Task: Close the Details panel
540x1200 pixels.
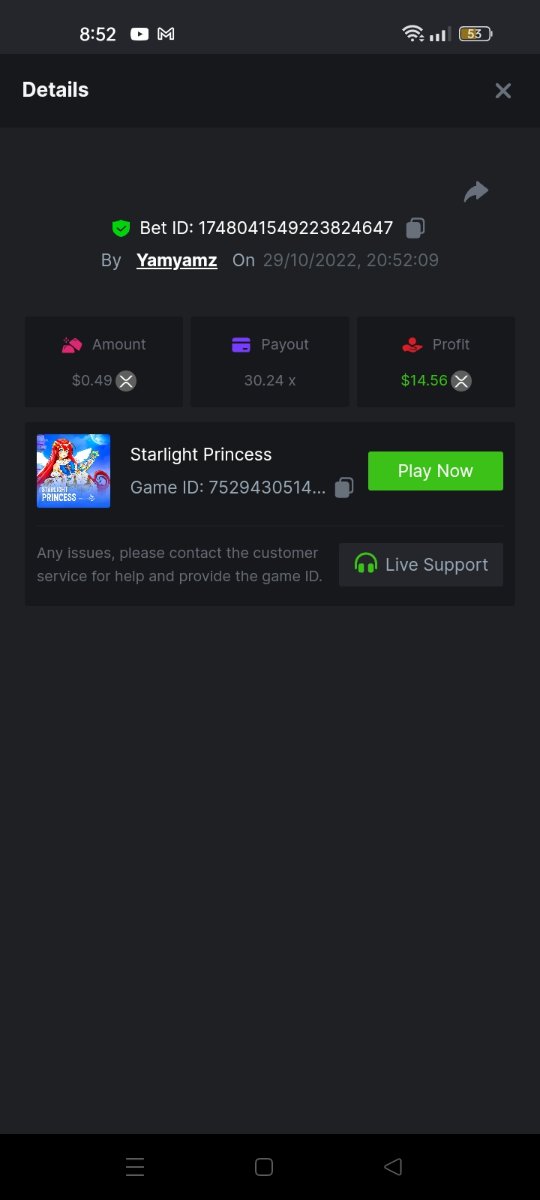Action: pyautogui.click(x=503, y=91)
